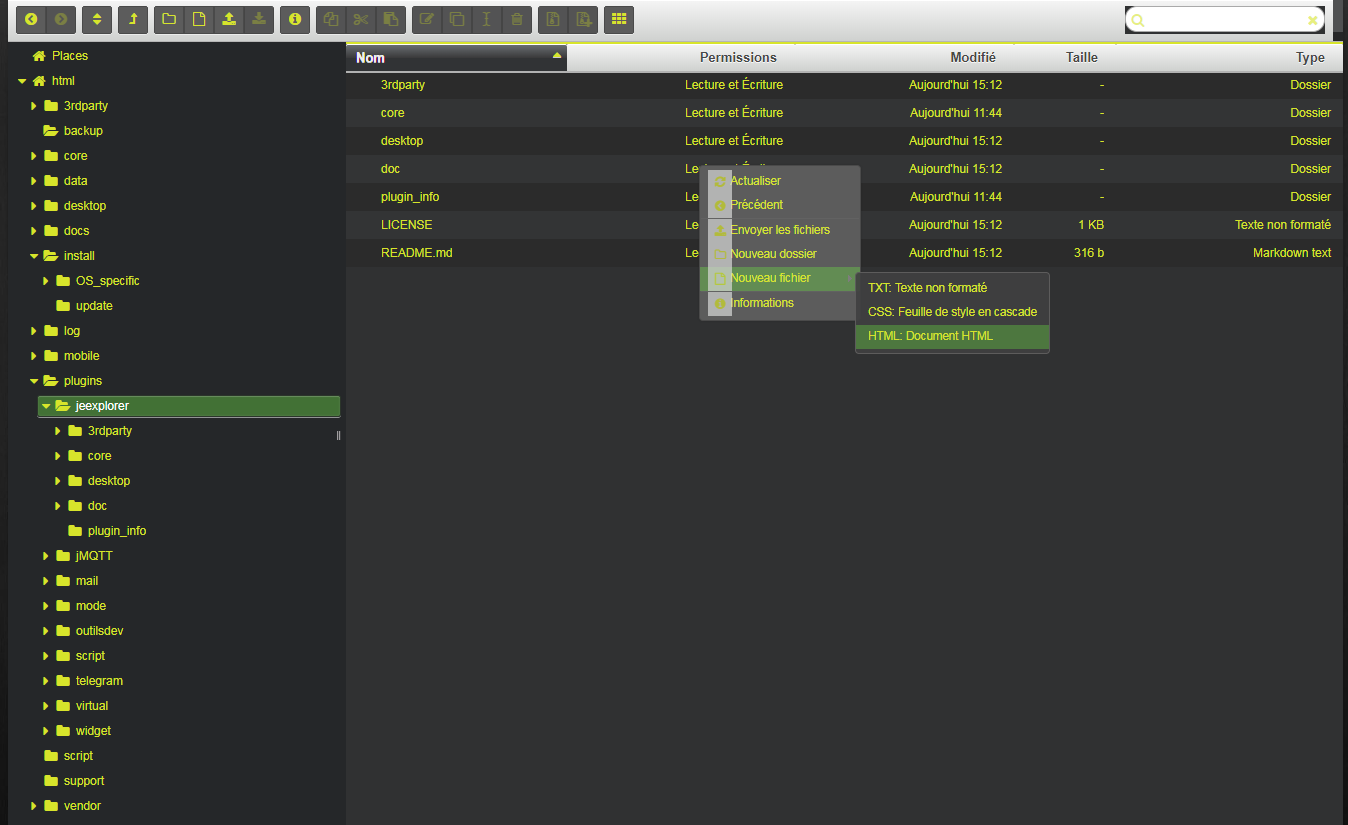Screen dimensions: 1348x825
Task: Sort by the Taille column header
Action: [x=1065, y=58]
